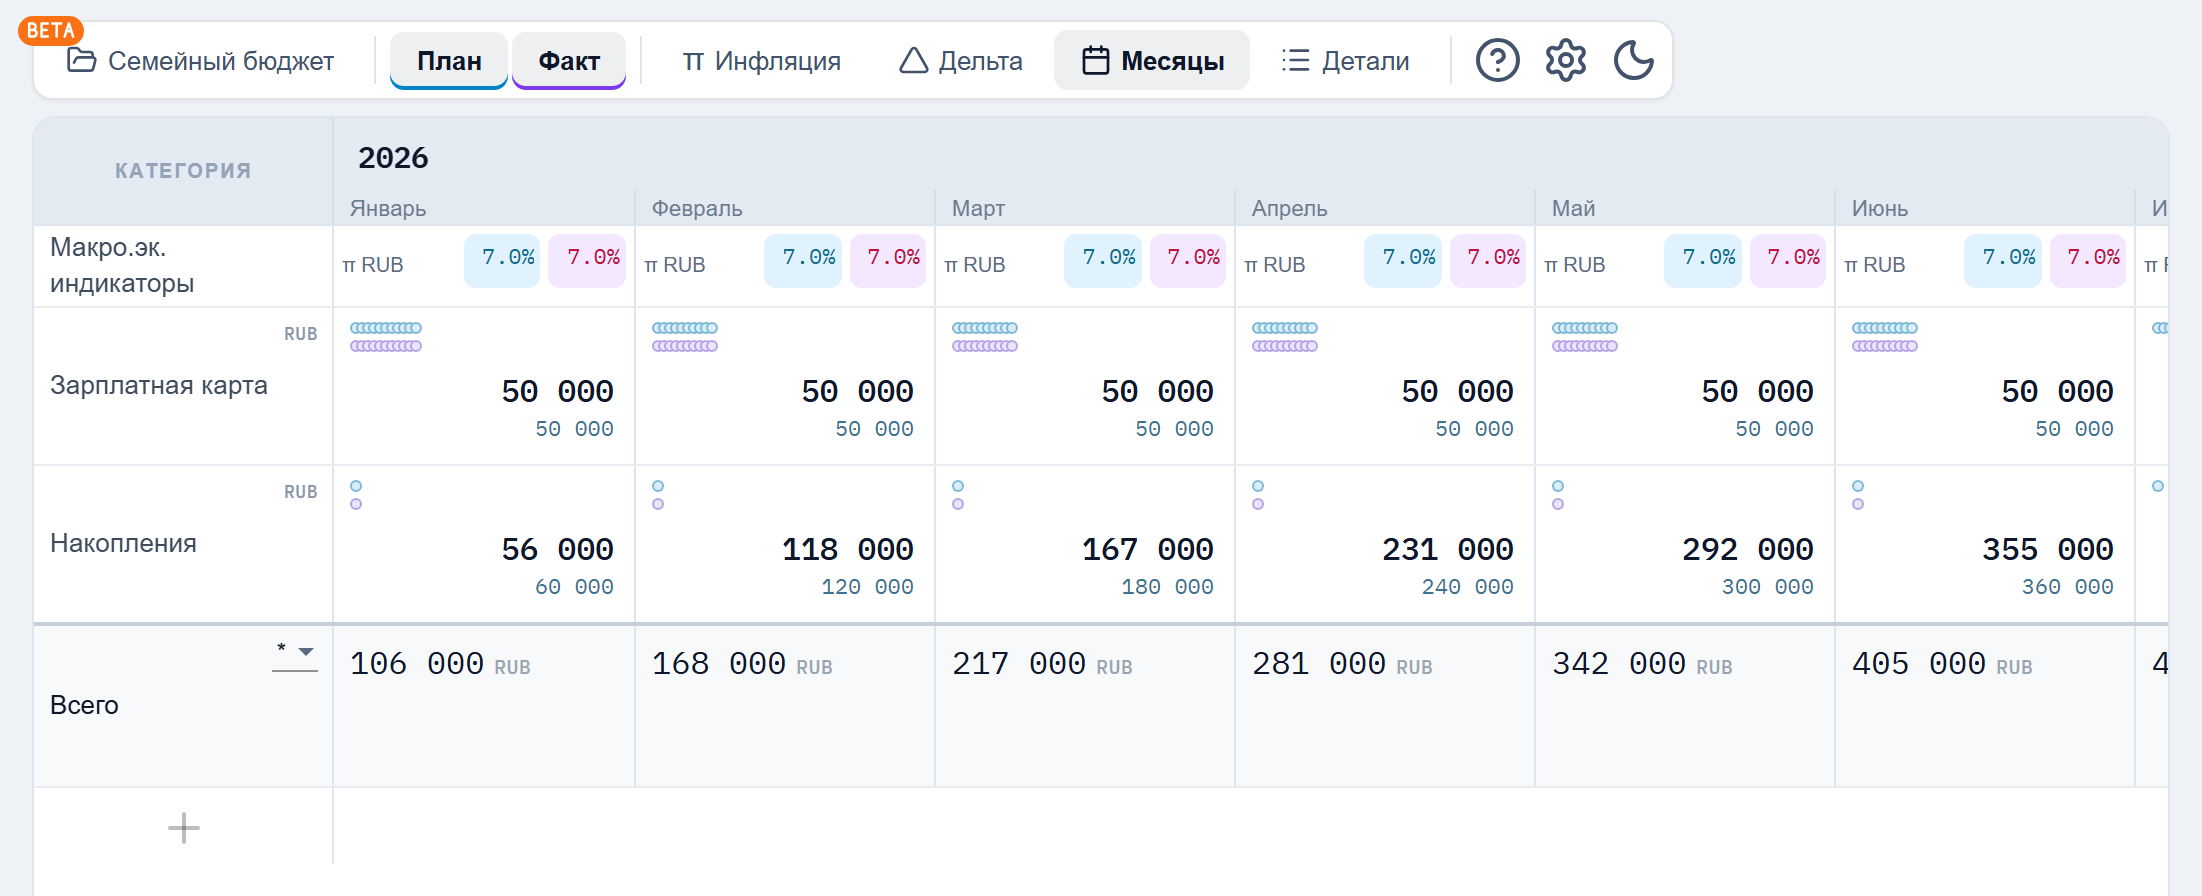Click March dot indicators in Накопления
Image resolution: width=2202 pixels, height=896 pixels.
tap(958, 495)
